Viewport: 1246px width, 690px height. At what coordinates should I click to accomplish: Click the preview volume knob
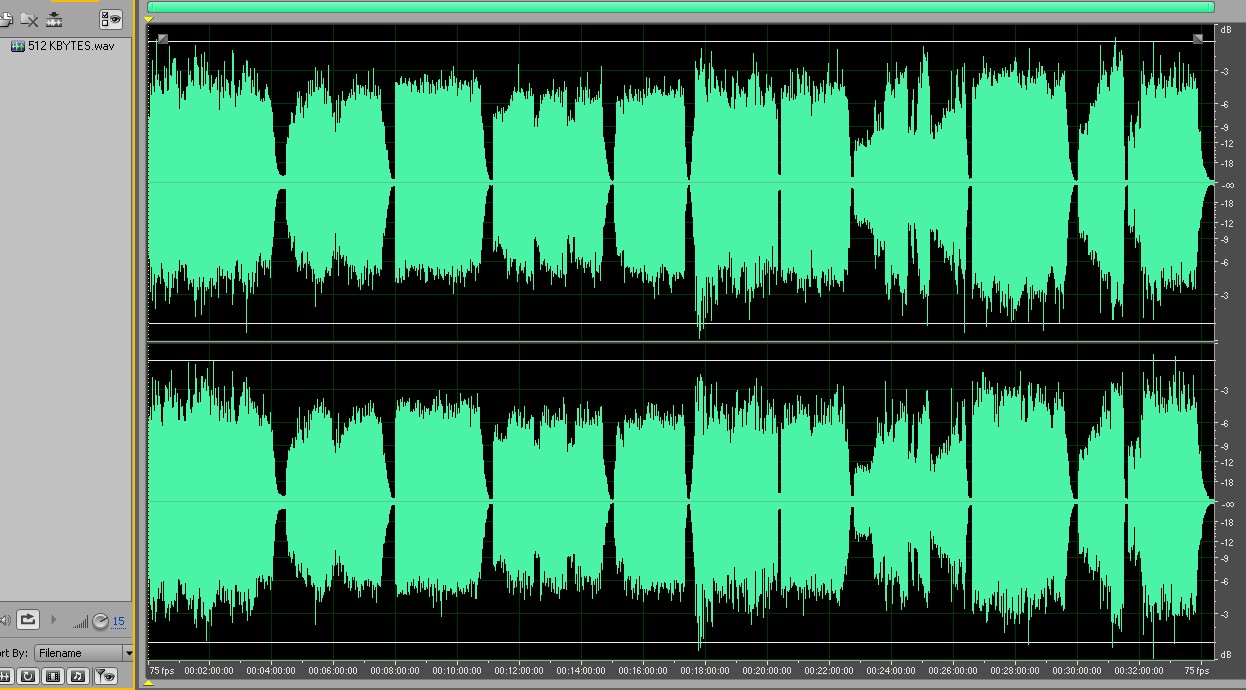[x=100, y=622]
